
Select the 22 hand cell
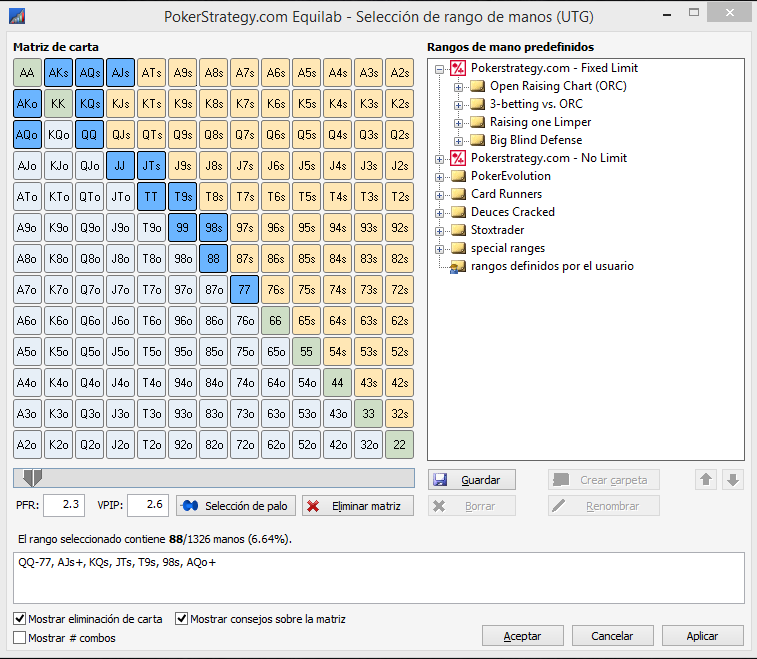coord(399,445)
